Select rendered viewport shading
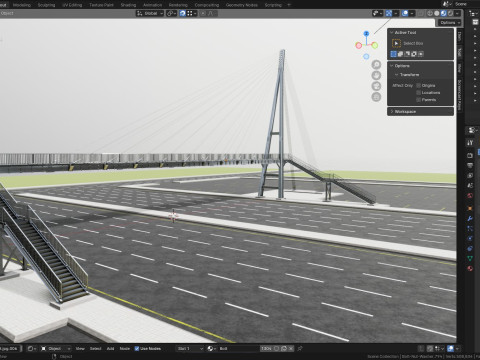 pos(450,13)
